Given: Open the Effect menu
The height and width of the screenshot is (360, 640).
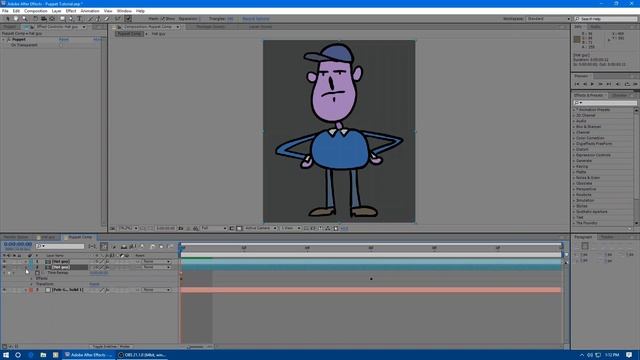Looking at the screenshot, I should tap(71, 11).
